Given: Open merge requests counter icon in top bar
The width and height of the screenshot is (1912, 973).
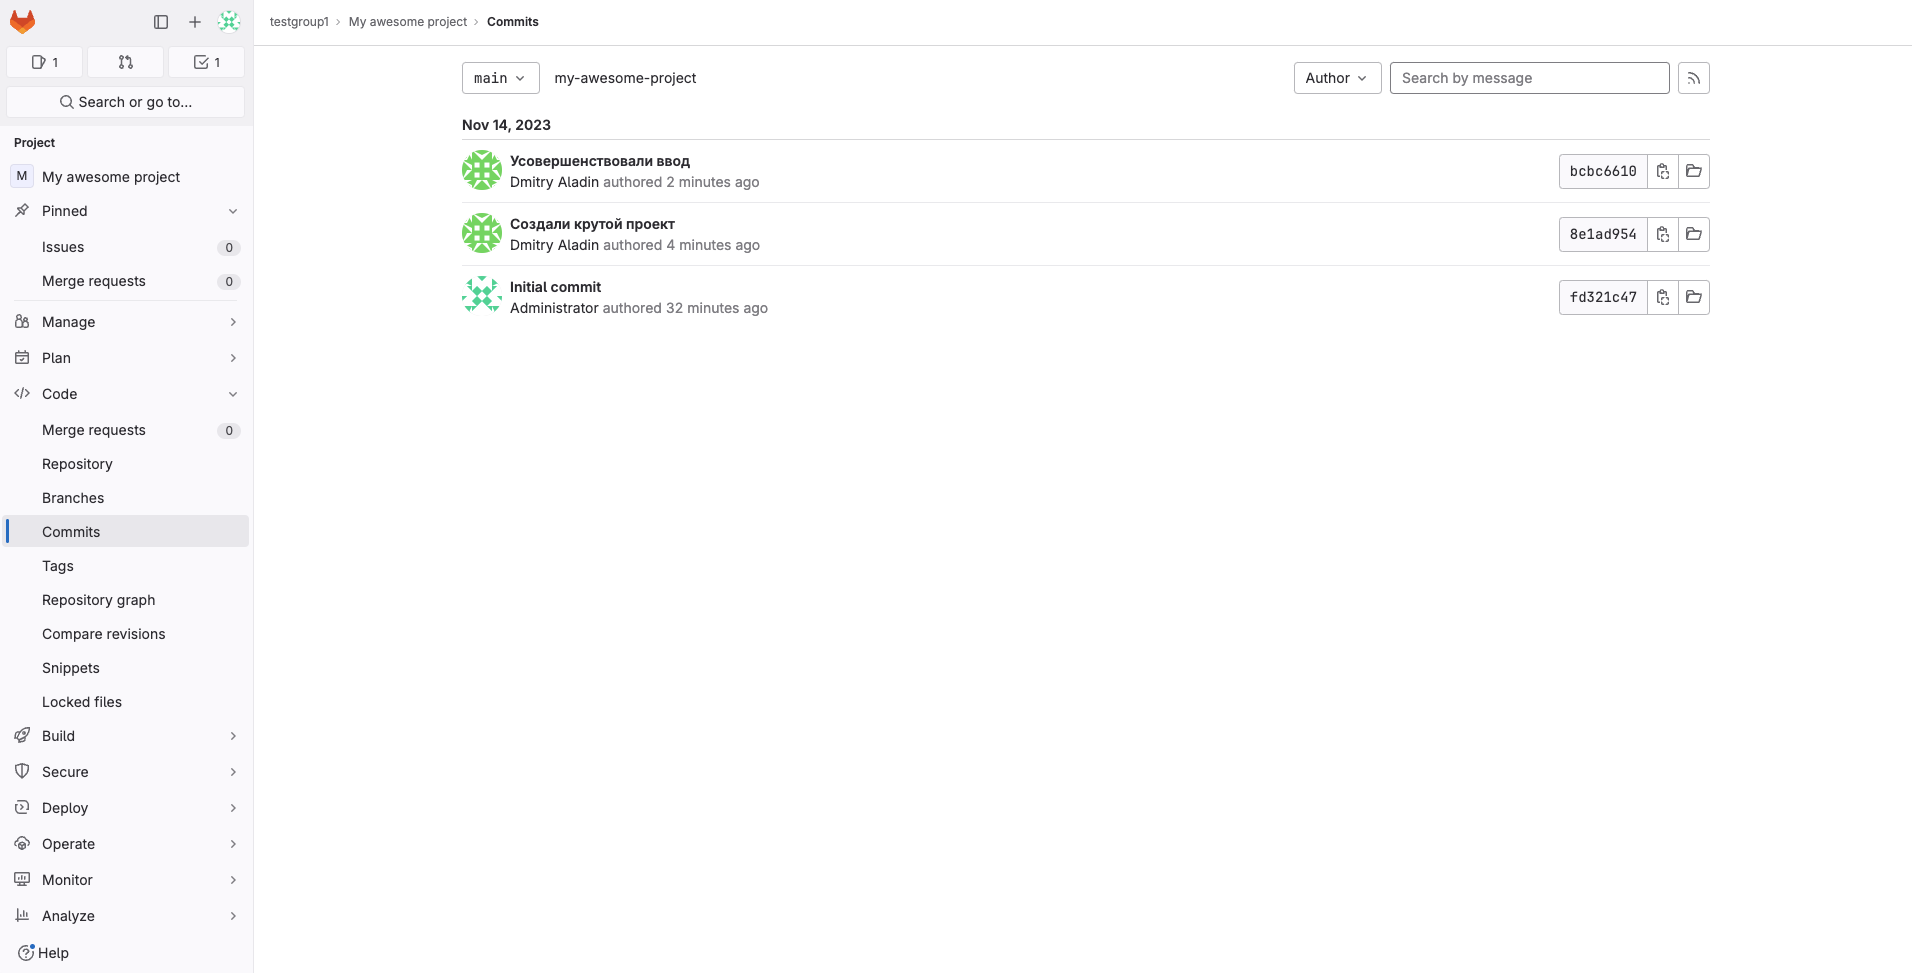Looking at the screenshot, I should pyautogui.click(x=125, y=62).
